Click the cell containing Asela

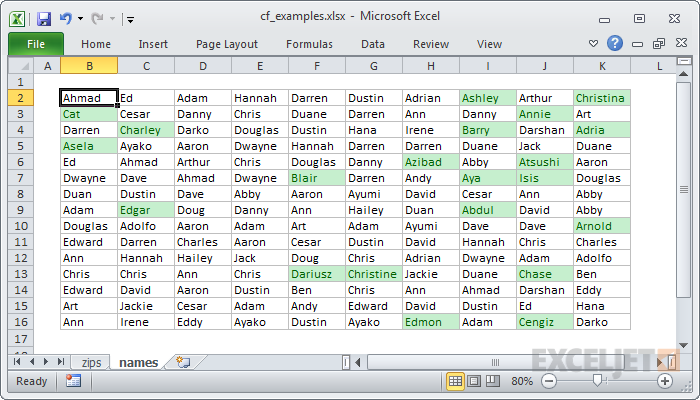[x=89, y=146]
